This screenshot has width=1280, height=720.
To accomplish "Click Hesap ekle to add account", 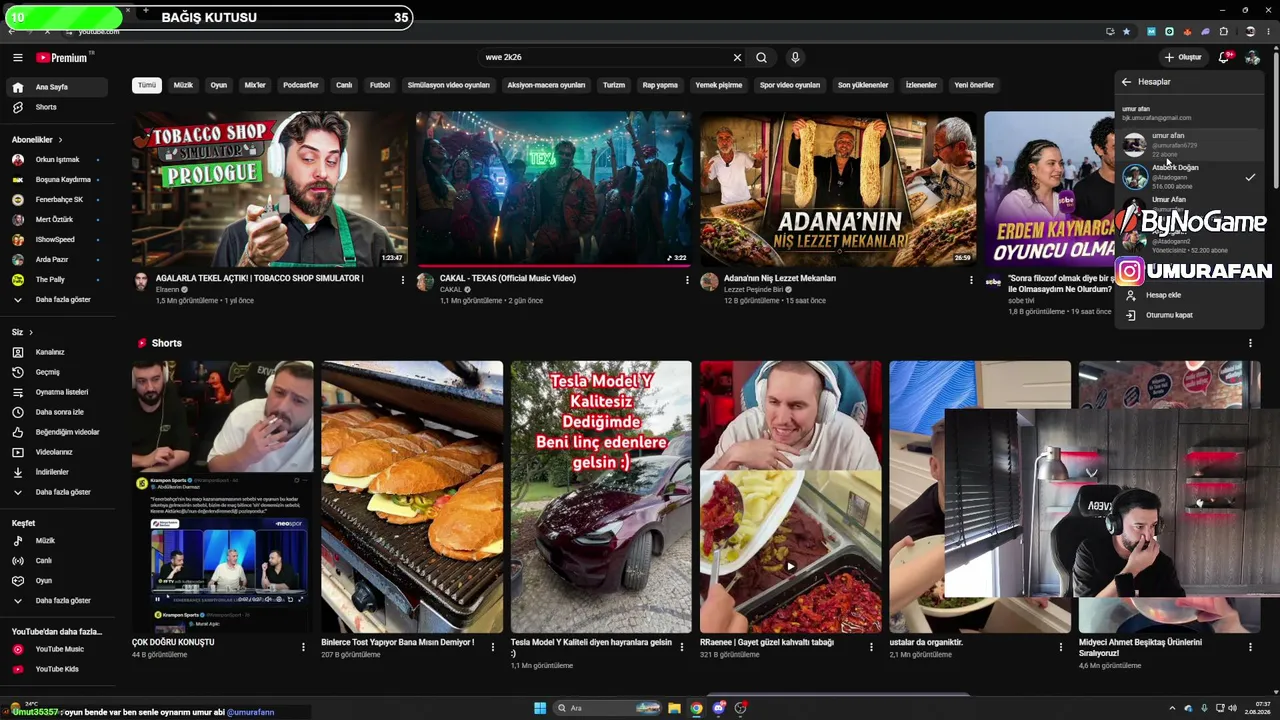I will (1189, 295).
